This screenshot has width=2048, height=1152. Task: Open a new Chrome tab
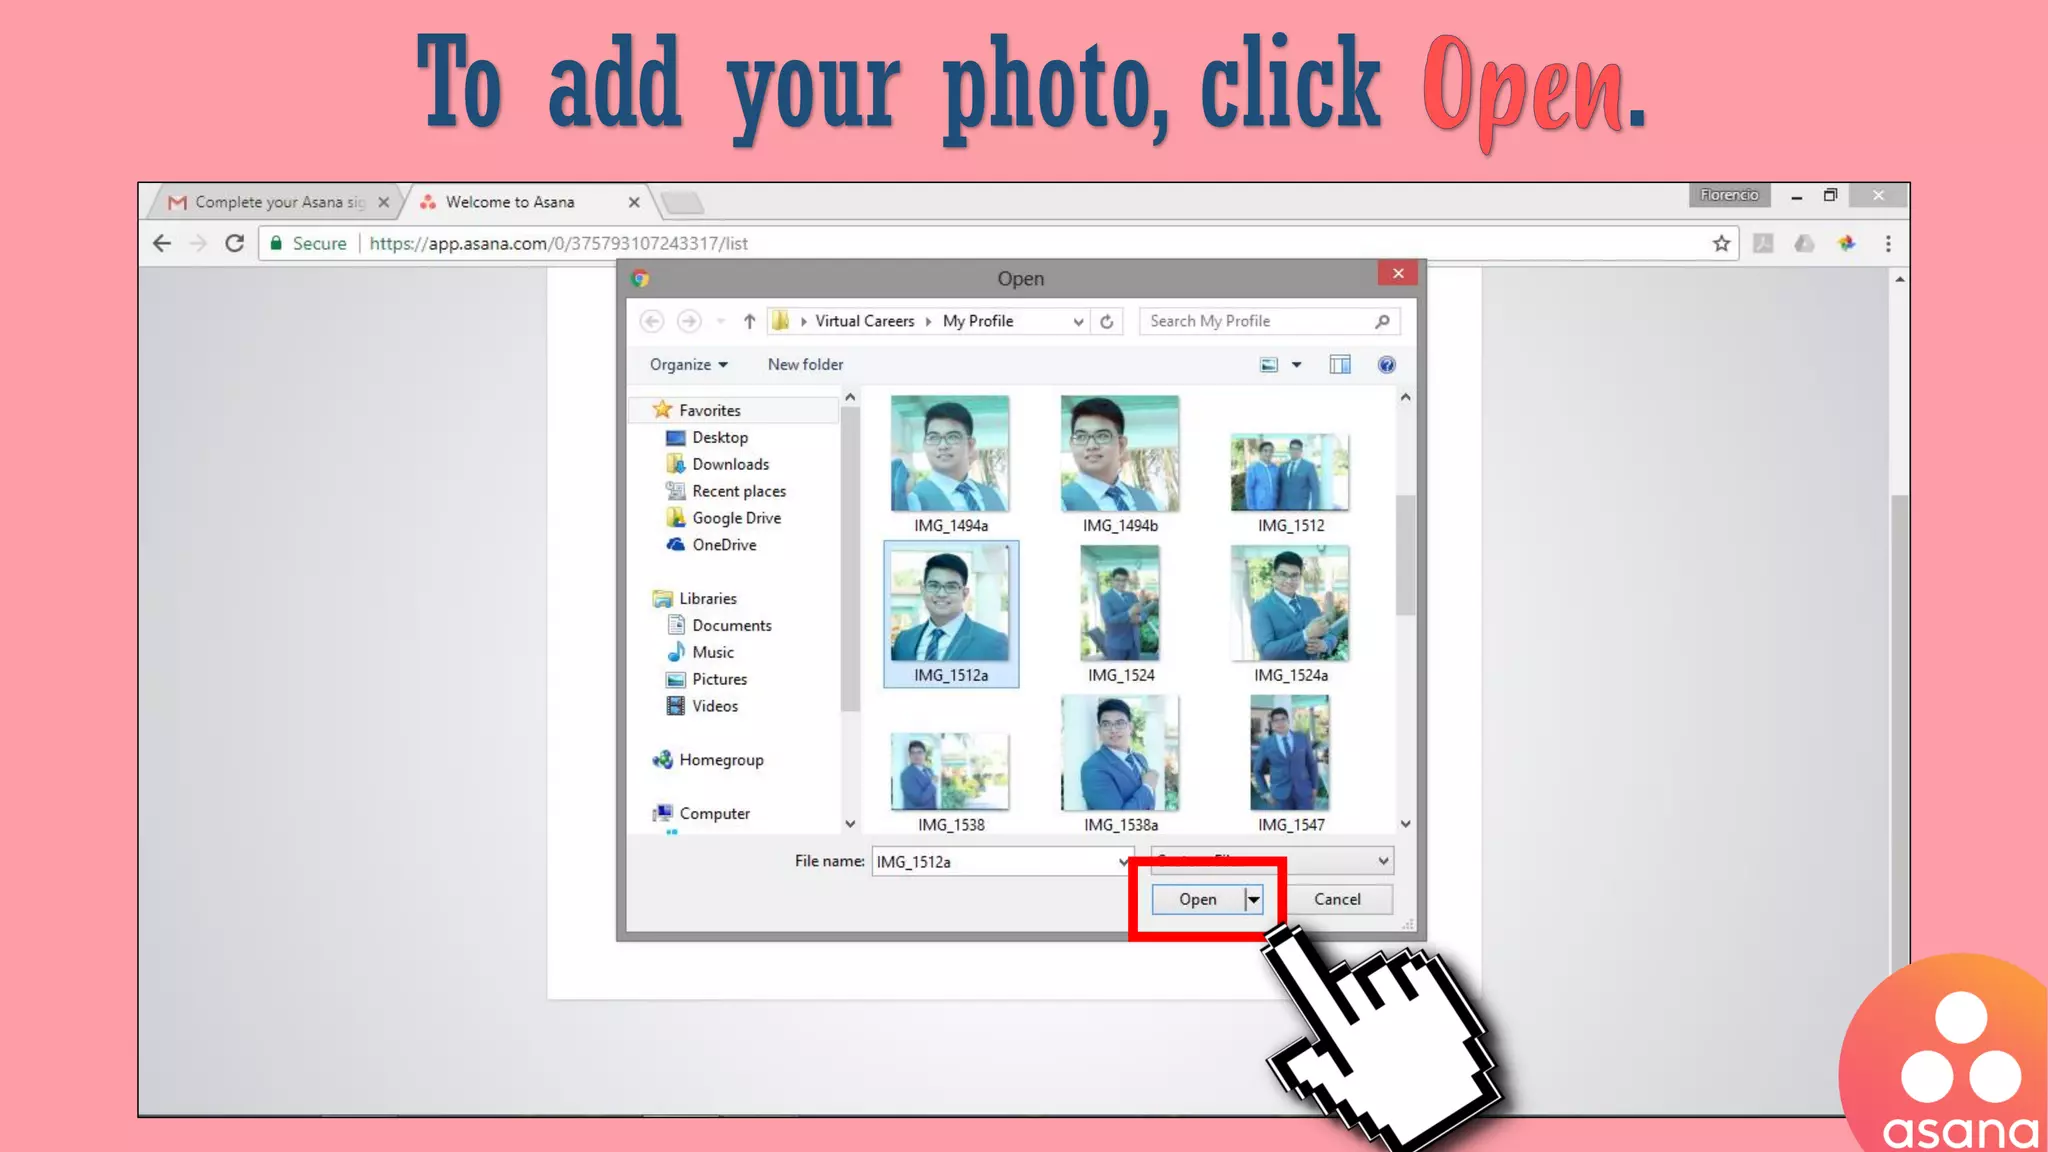[683, 203]
